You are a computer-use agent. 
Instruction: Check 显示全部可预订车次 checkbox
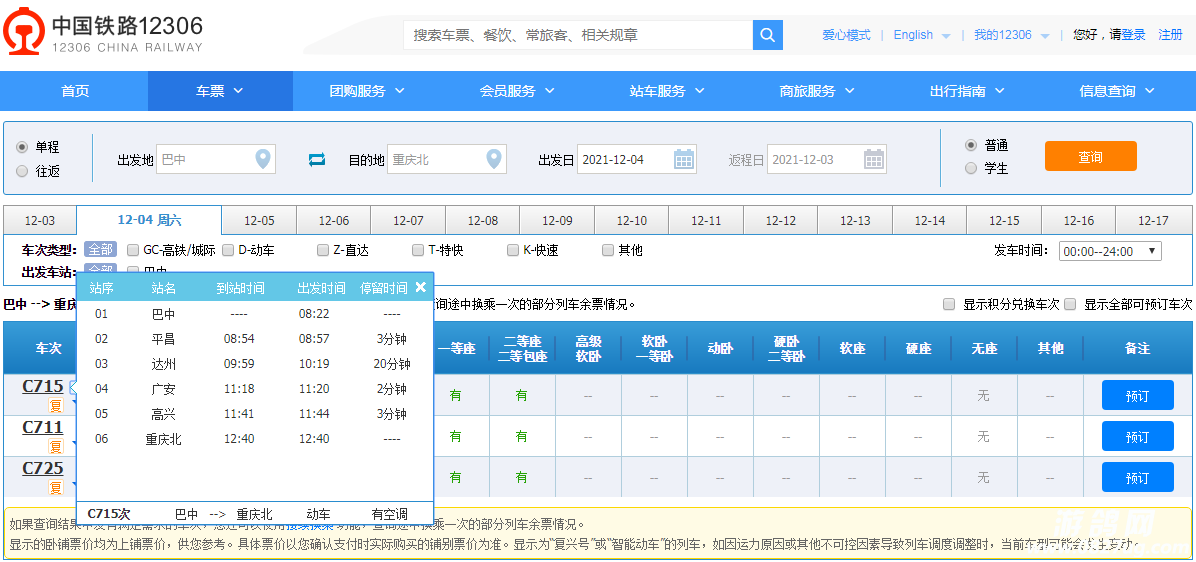click(x=1070, y=304)
